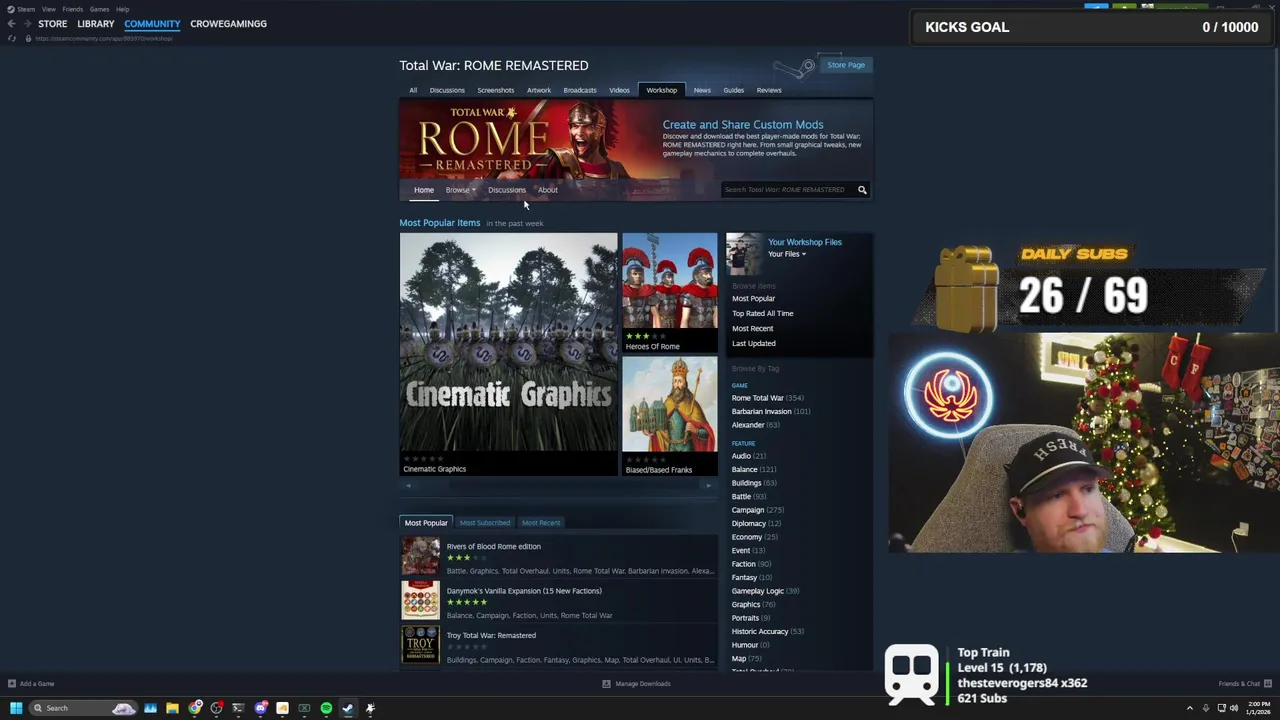Screen dimensions: 1280x720
Task: Switch to the Screenshots hub tab
Action: tap(495, 90)
